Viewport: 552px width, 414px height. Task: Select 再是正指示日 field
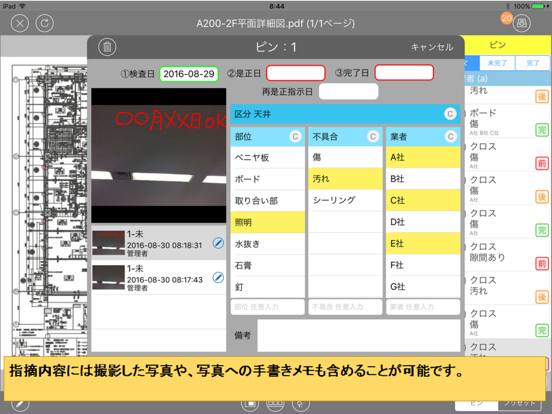coord(349,92)
